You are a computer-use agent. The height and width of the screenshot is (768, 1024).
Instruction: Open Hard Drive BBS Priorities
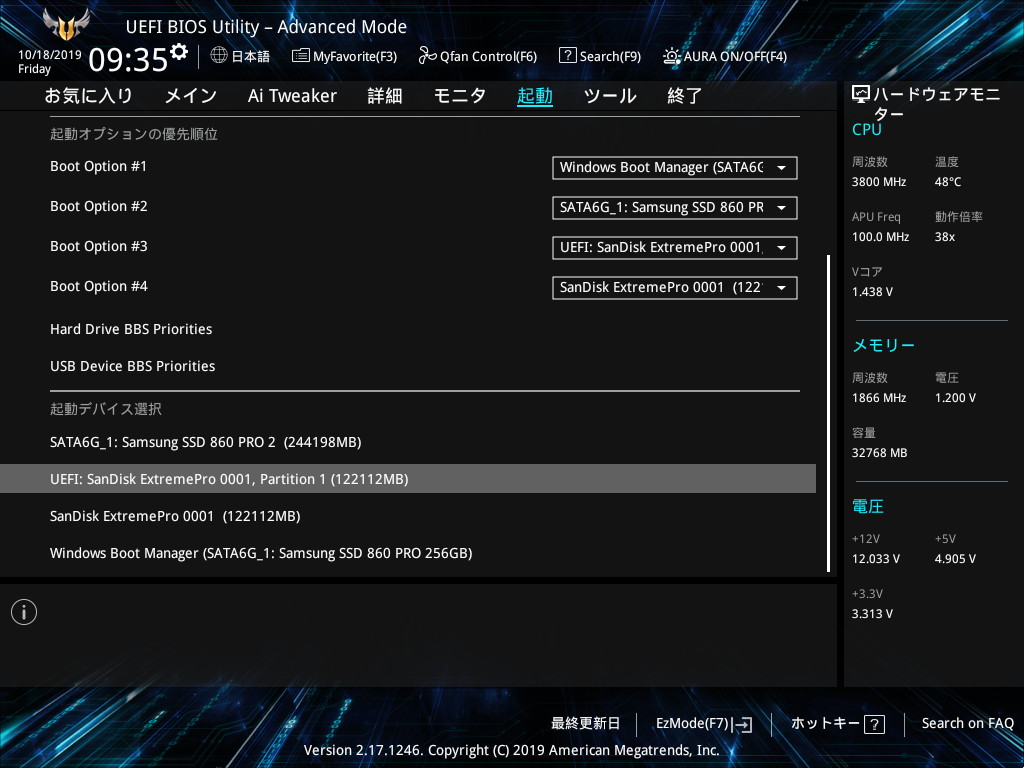point(131,329)
